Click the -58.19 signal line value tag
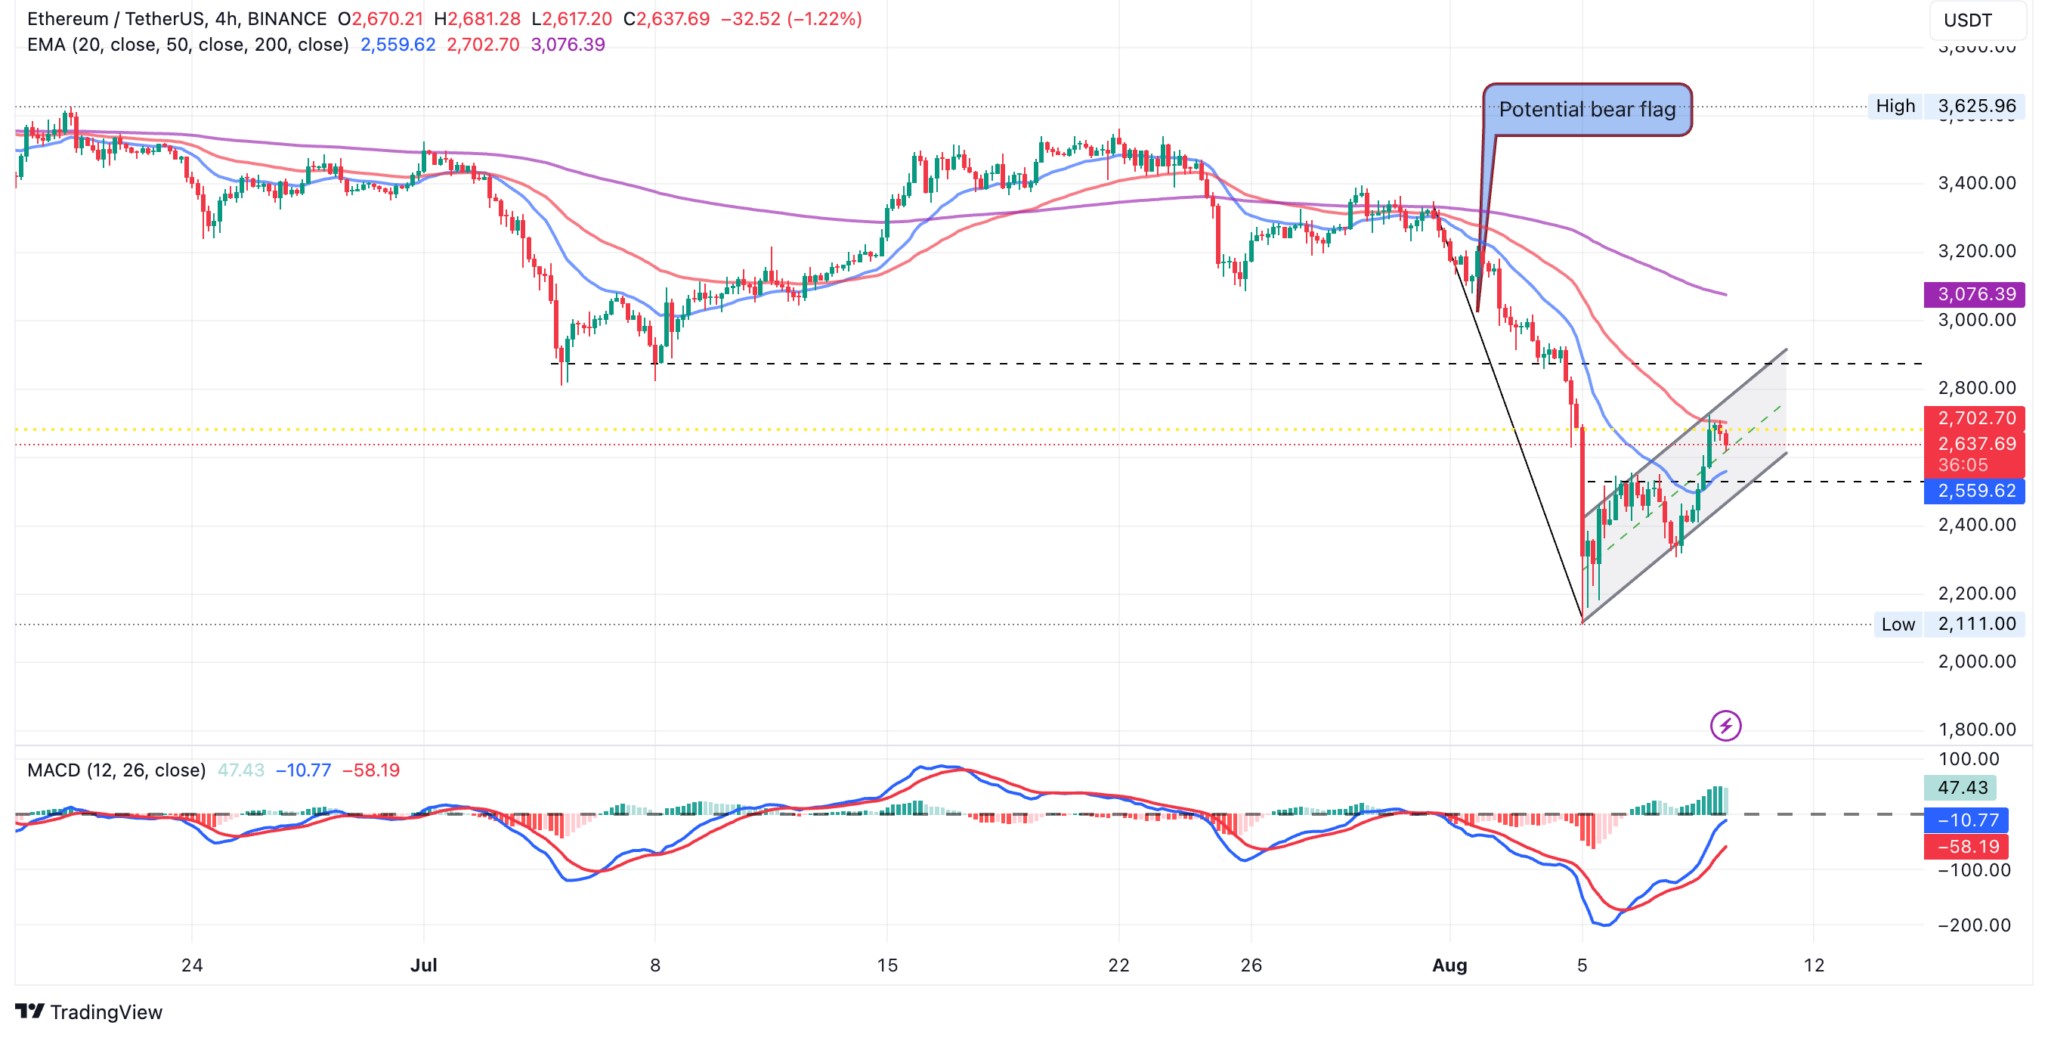Viewport: 2048px width, 1038px height. tap(1966, 847)
